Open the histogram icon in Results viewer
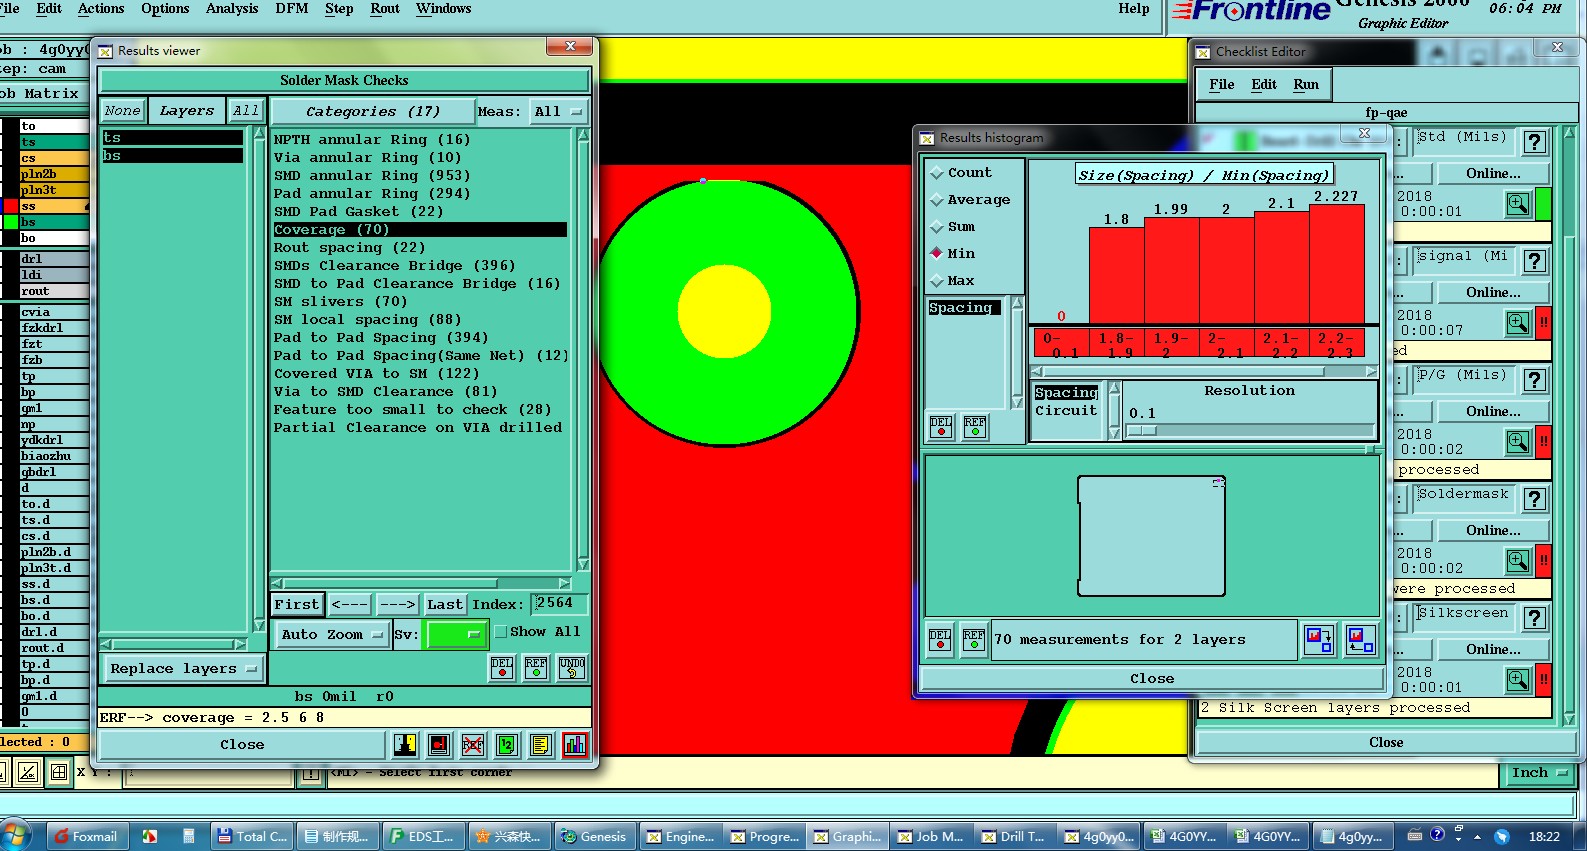This screenshot has height=851, width=1587. (x=575, y=744)
